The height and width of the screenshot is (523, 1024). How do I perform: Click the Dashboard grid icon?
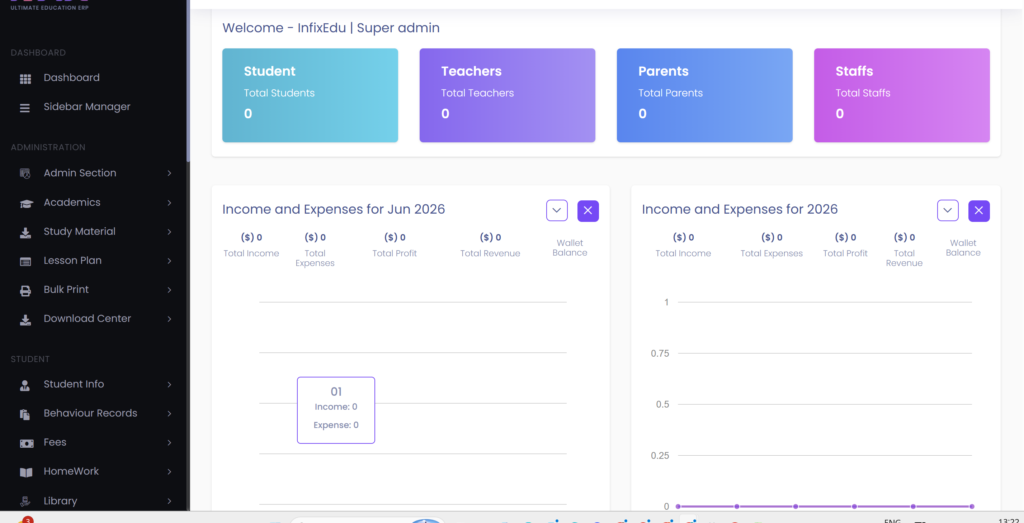[25, 79]
